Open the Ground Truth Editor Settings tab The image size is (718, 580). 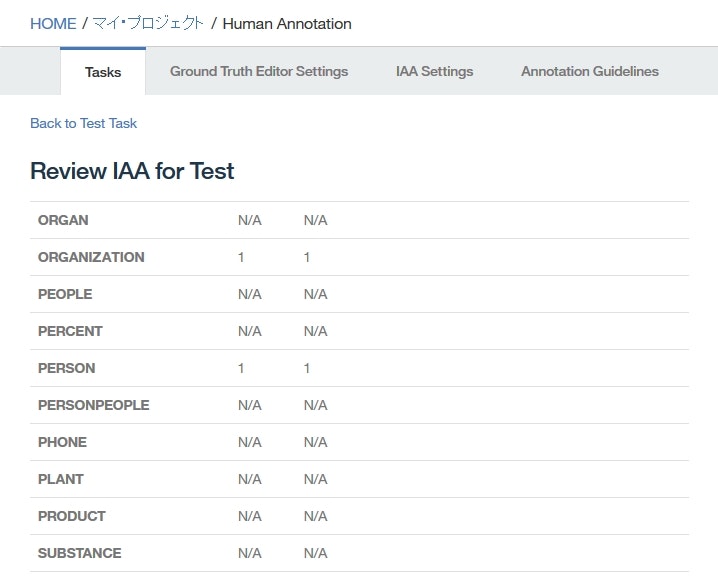click(x=259, y=71)
